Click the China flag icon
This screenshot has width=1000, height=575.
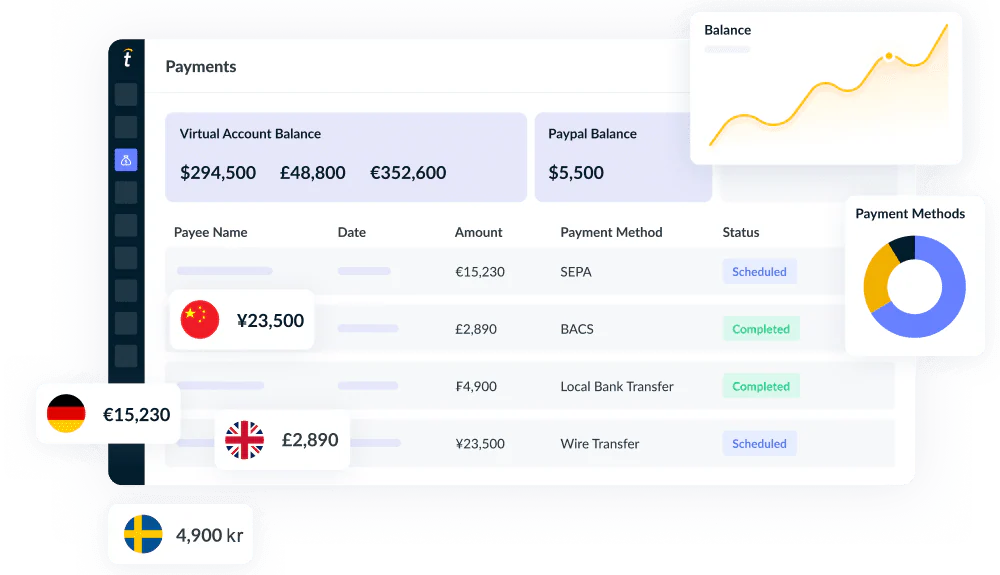pos(200,319)
